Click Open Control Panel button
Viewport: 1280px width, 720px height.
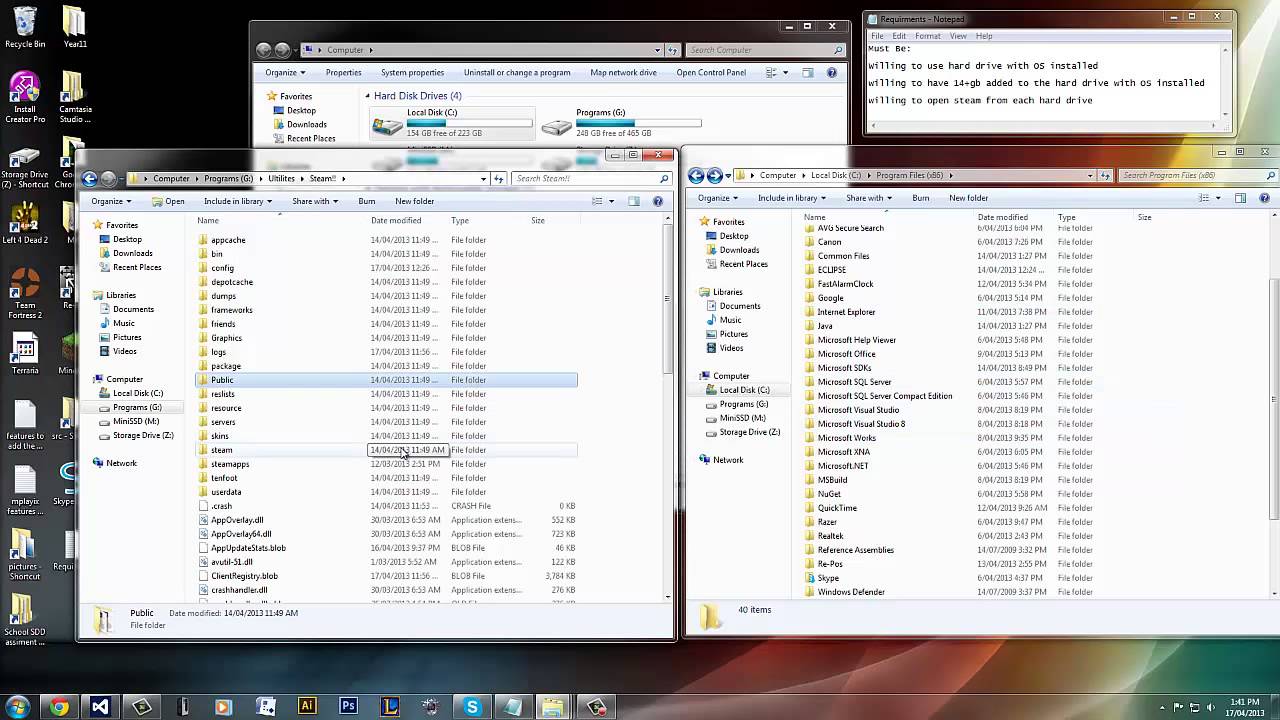click(x=711, y=73)
